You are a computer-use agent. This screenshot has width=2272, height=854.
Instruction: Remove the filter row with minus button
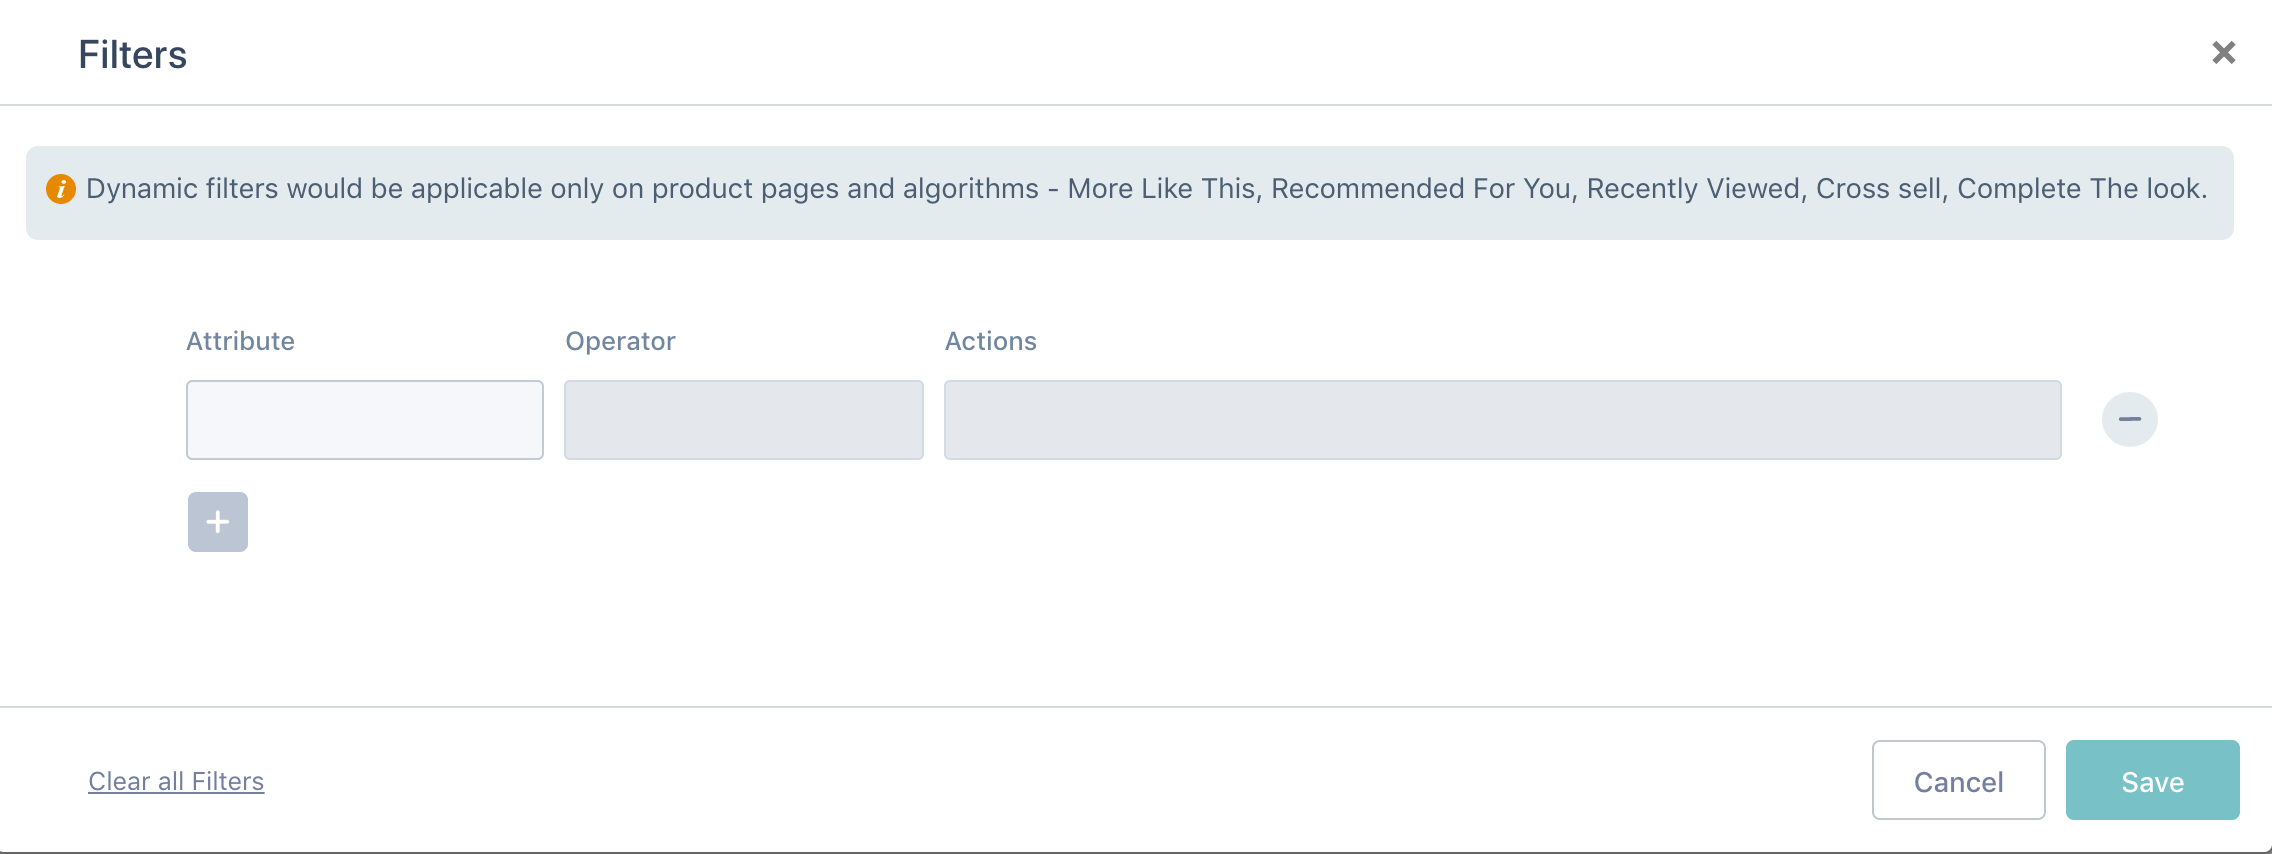click(x=2129, y=419)
